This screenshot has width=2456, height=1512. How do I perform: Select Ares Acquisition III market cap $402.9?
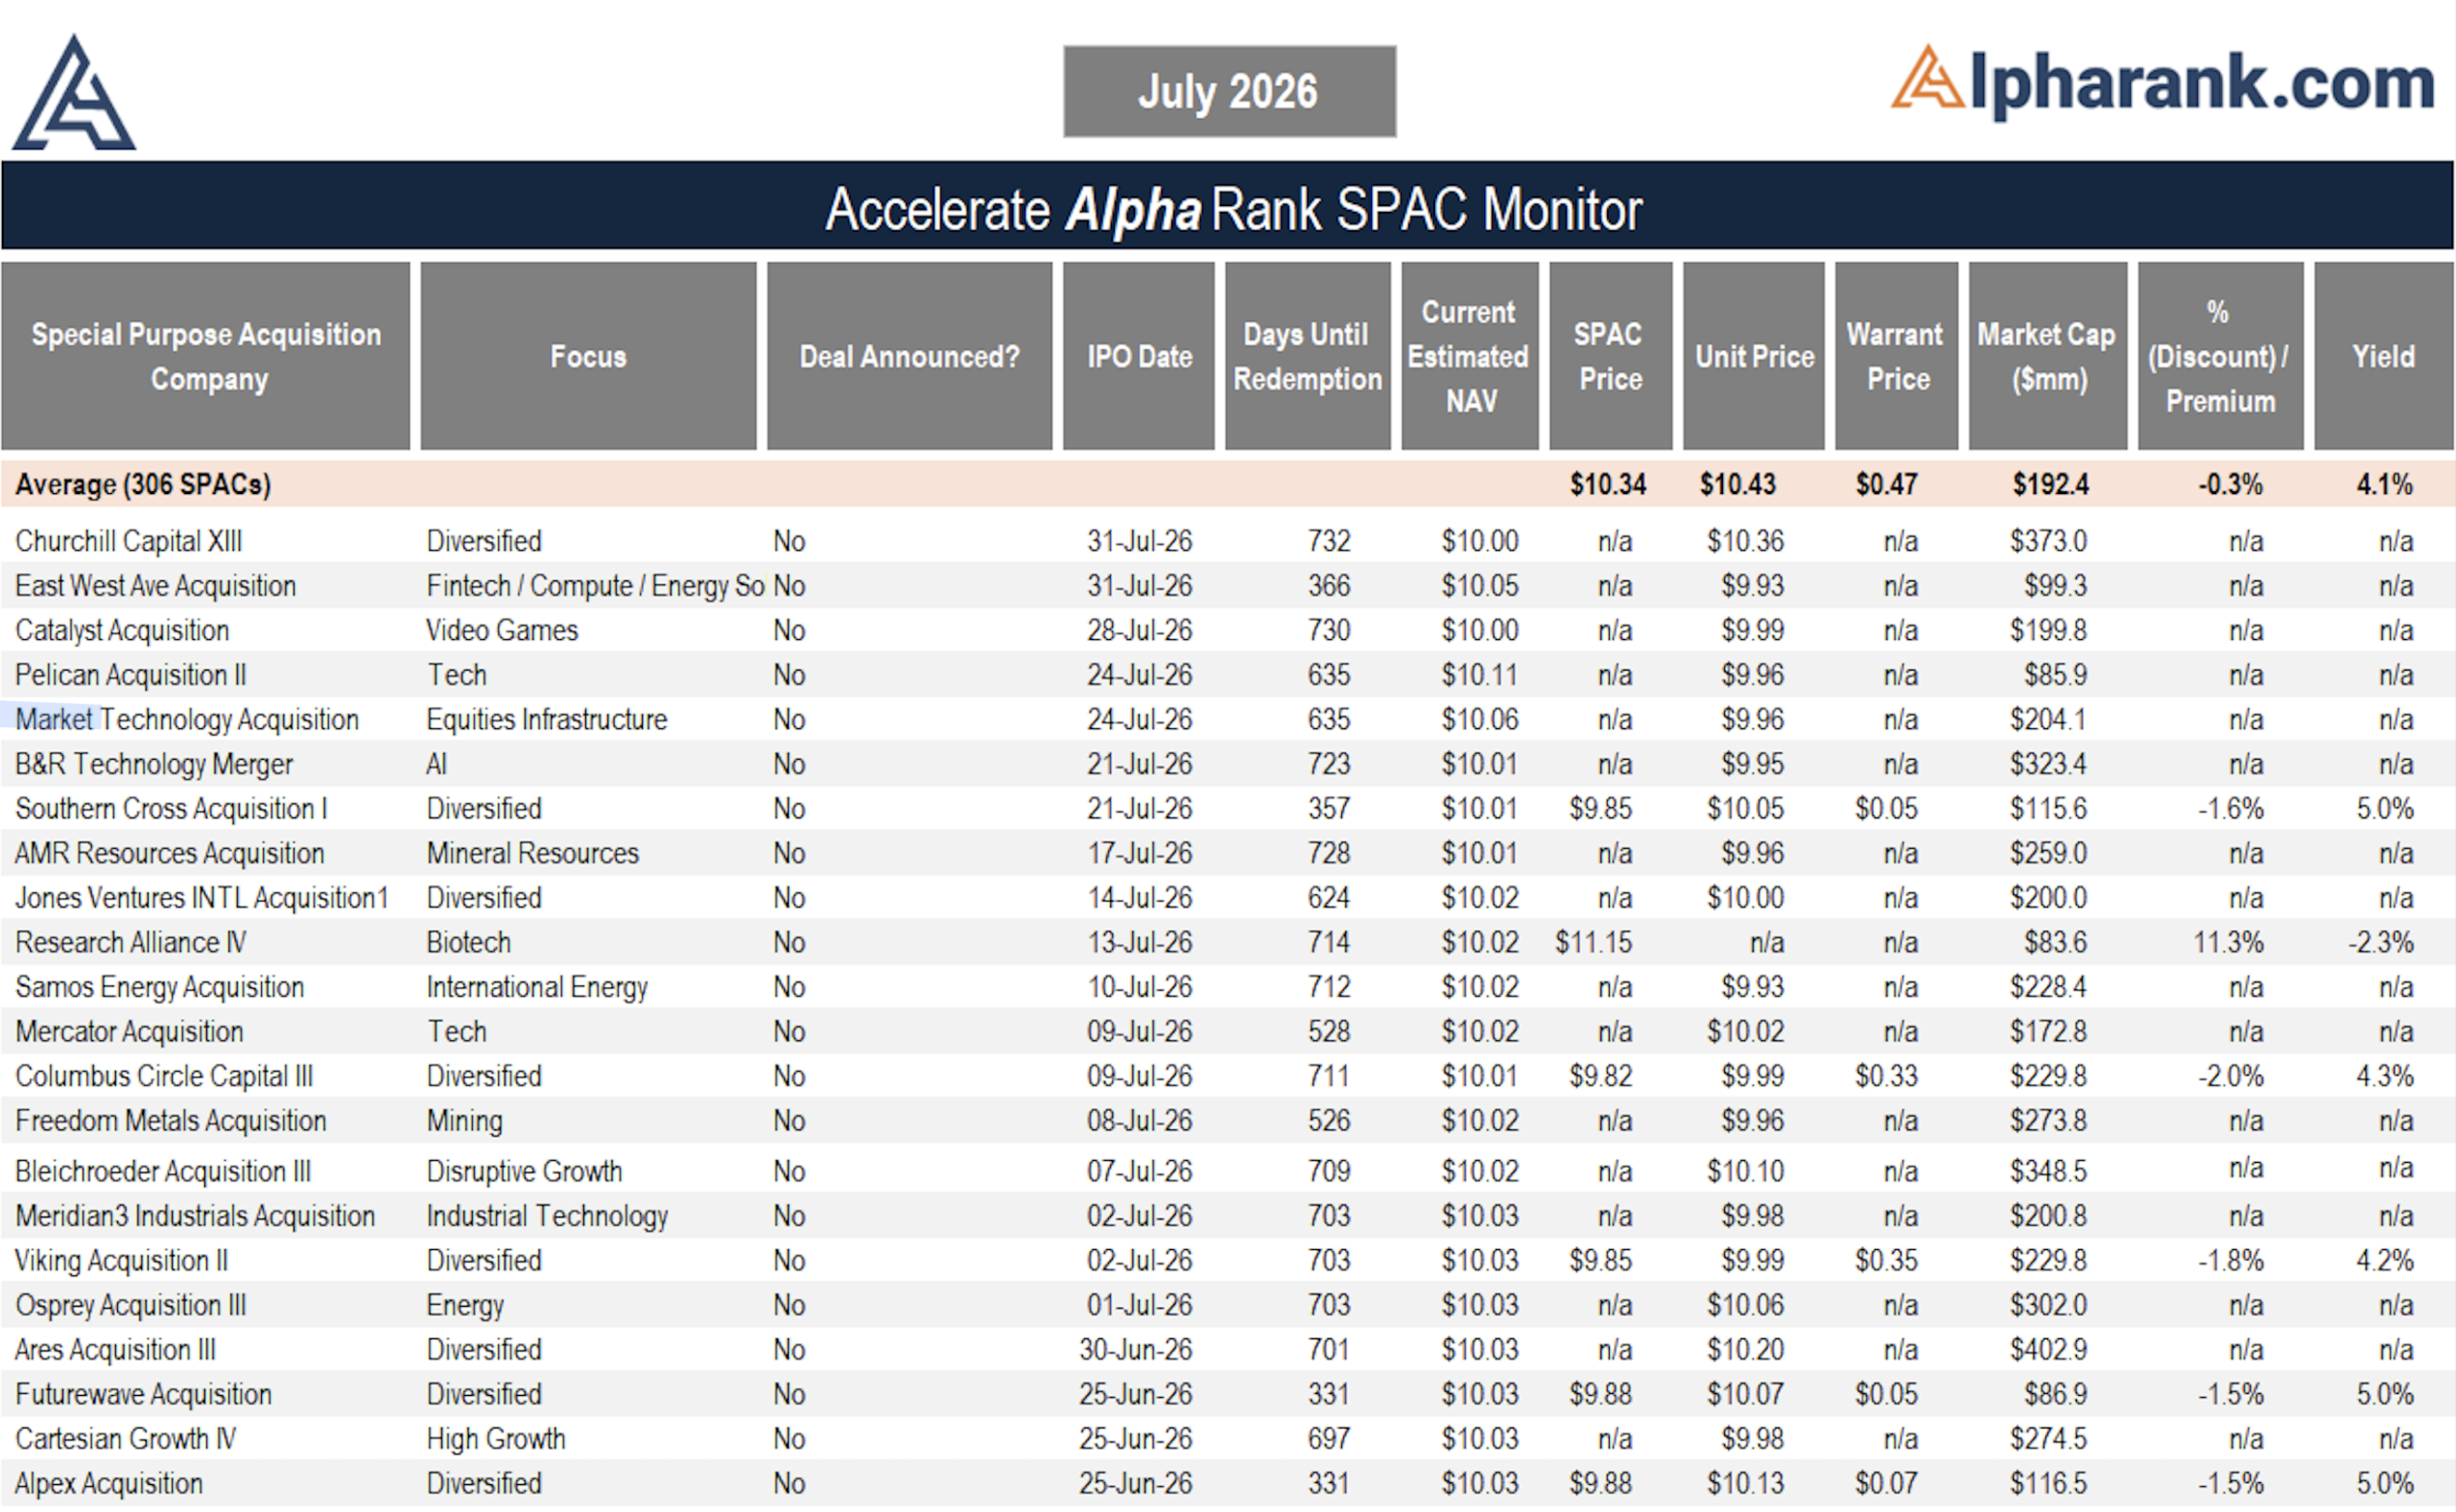click(2049, 1349)
